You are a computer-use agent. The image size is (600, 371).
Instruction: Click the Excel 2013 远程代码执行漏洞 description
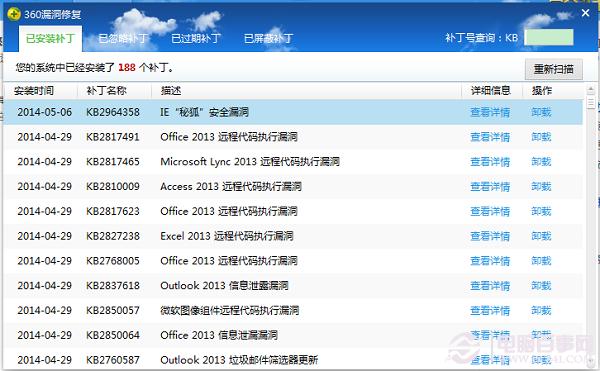227,236
